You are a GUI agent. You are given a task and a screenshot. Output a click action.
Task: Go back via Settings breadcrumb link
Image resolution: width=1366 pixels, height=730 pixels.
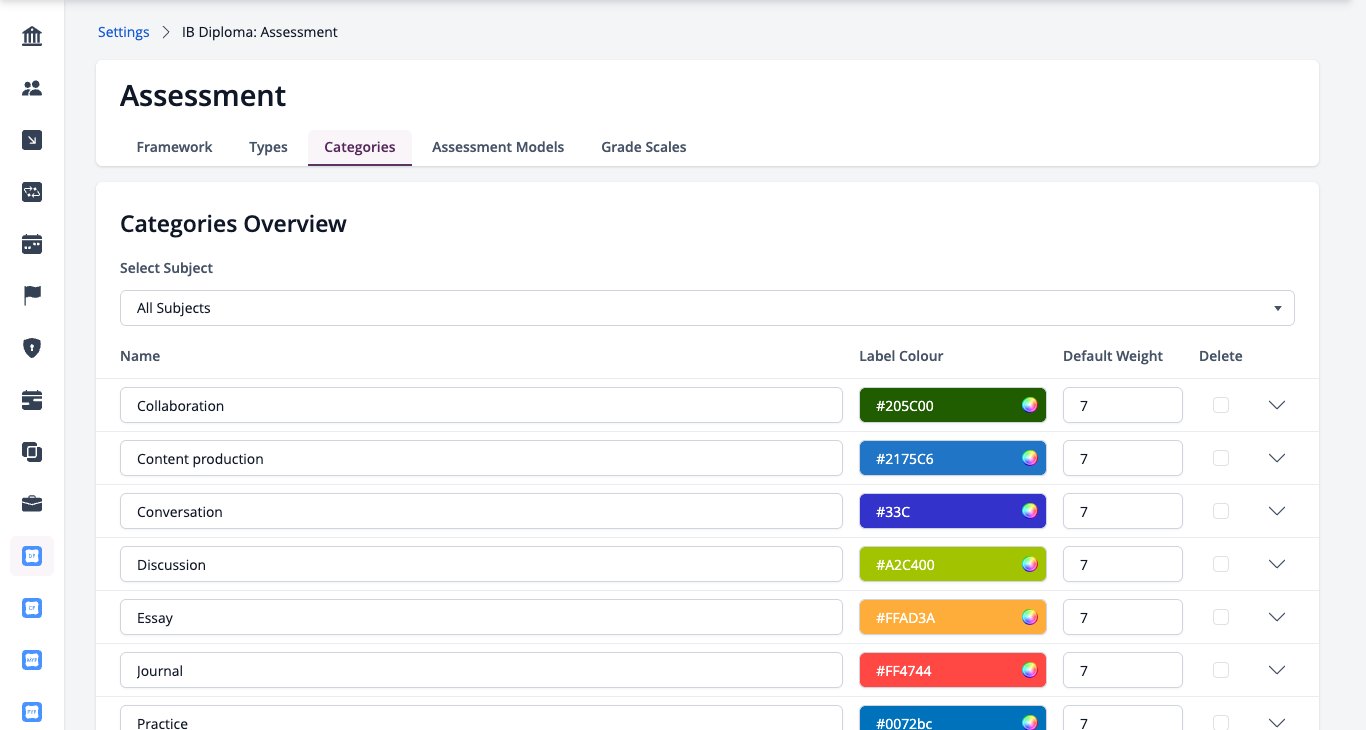pos(124,32)
